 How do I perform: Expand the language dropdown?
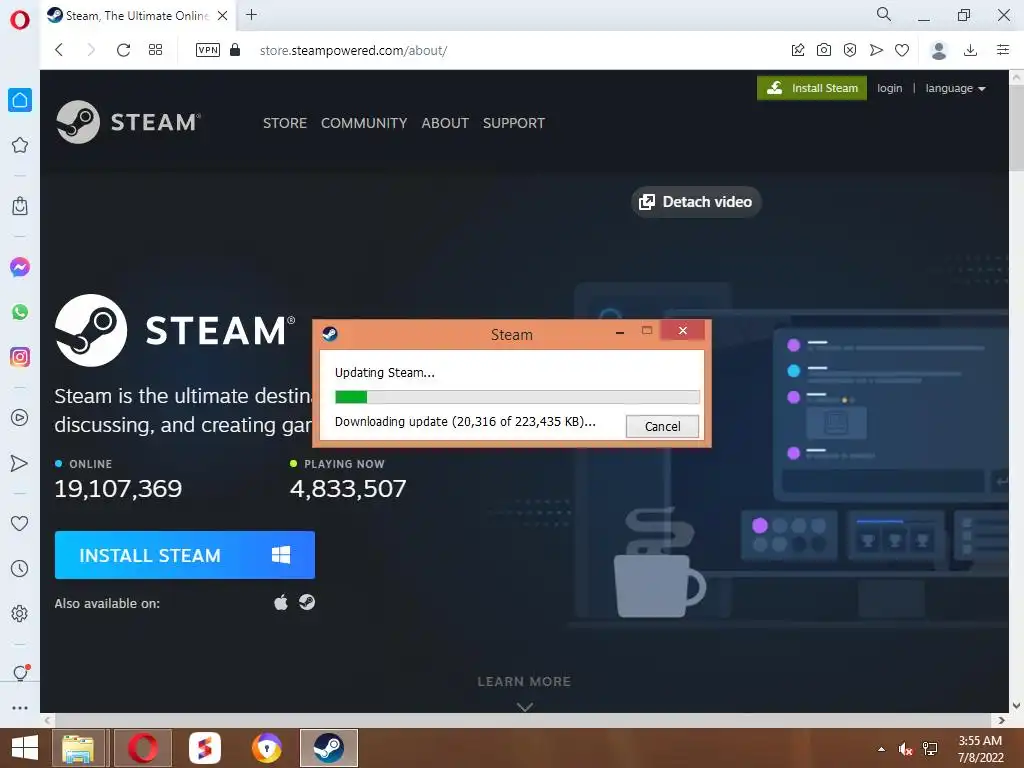click(955, 88)
